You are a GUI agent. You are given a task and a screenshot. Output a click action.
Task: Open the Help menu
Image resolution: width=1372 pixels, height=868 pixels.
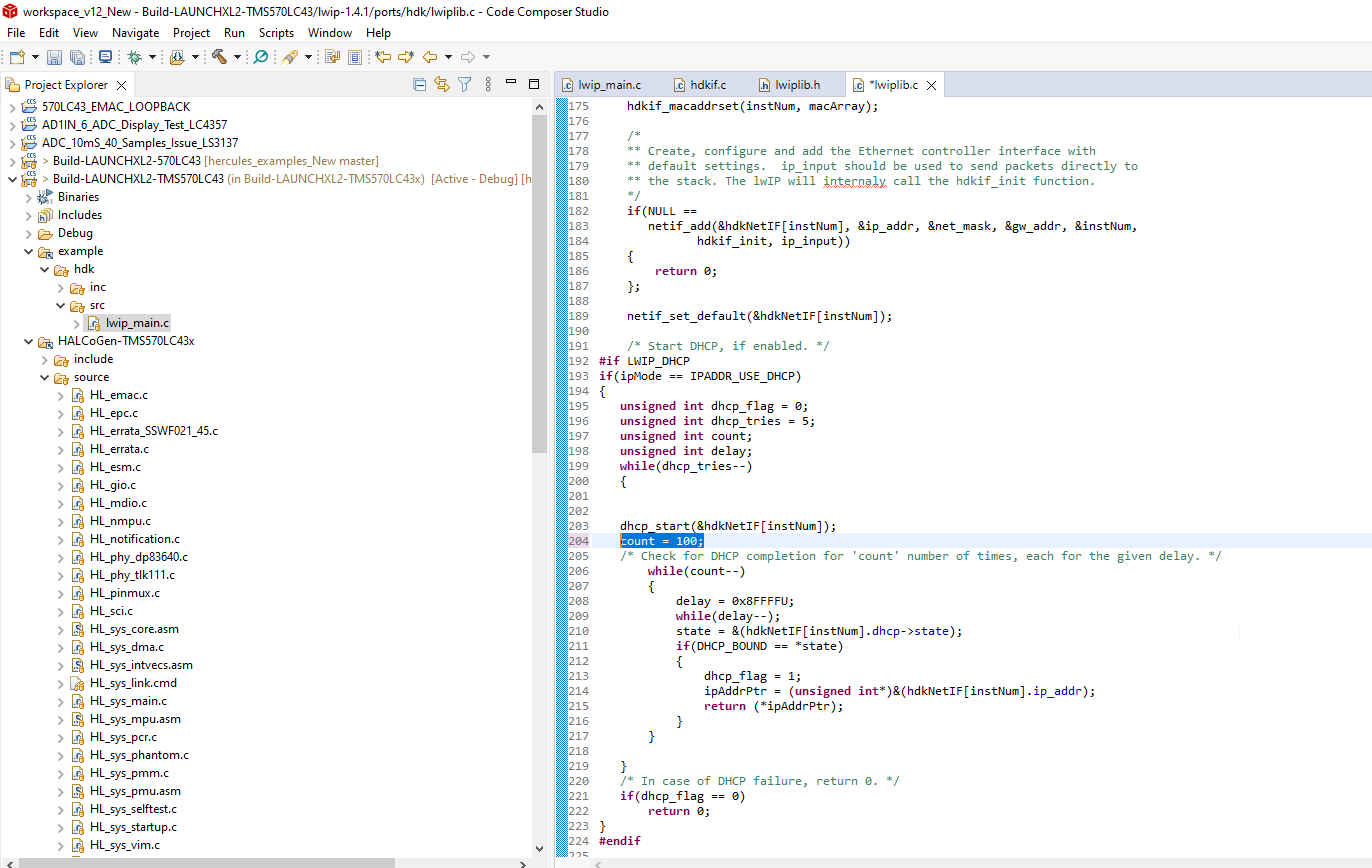click(378, 33)
